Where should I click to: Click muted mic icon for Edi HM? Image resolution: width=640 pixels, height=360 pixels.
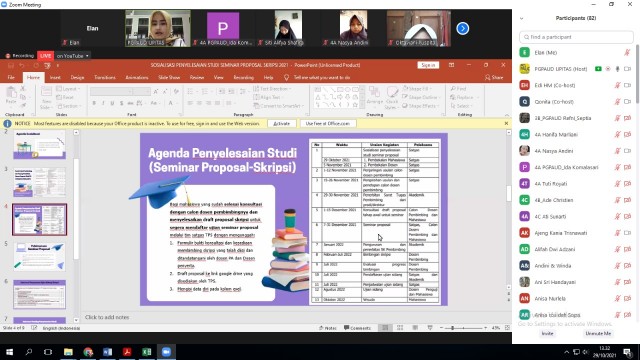[x=618, y=85]
